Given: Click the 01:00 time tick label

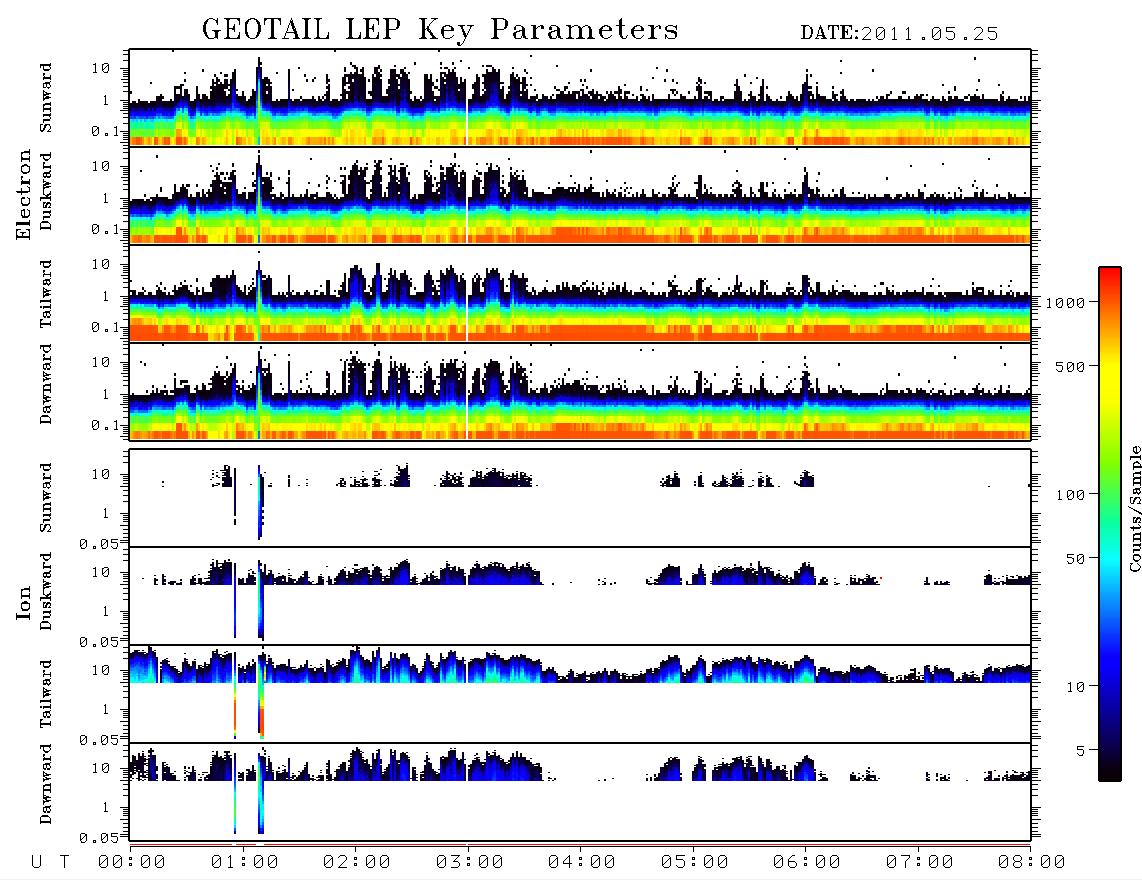Looking at the screenshot, I should pyautogui.click(x=245, y=862).
